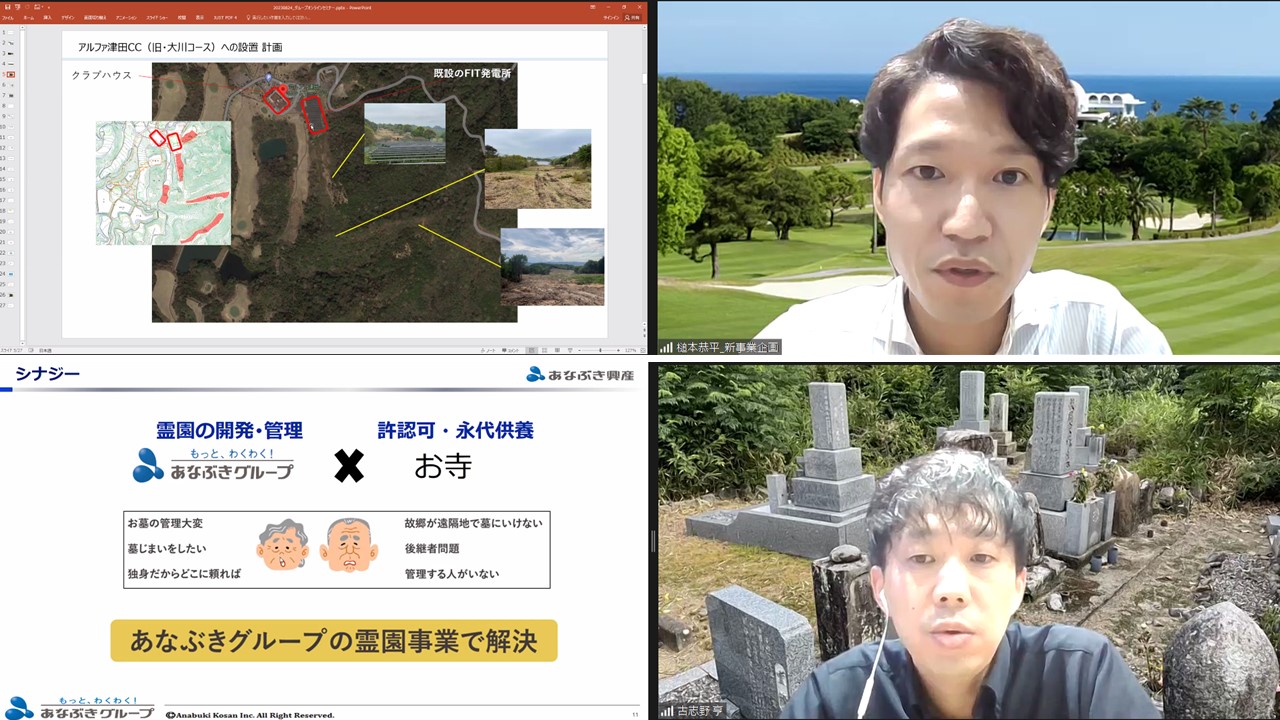Open the ホーム ribbon tab

coord(28,18)
